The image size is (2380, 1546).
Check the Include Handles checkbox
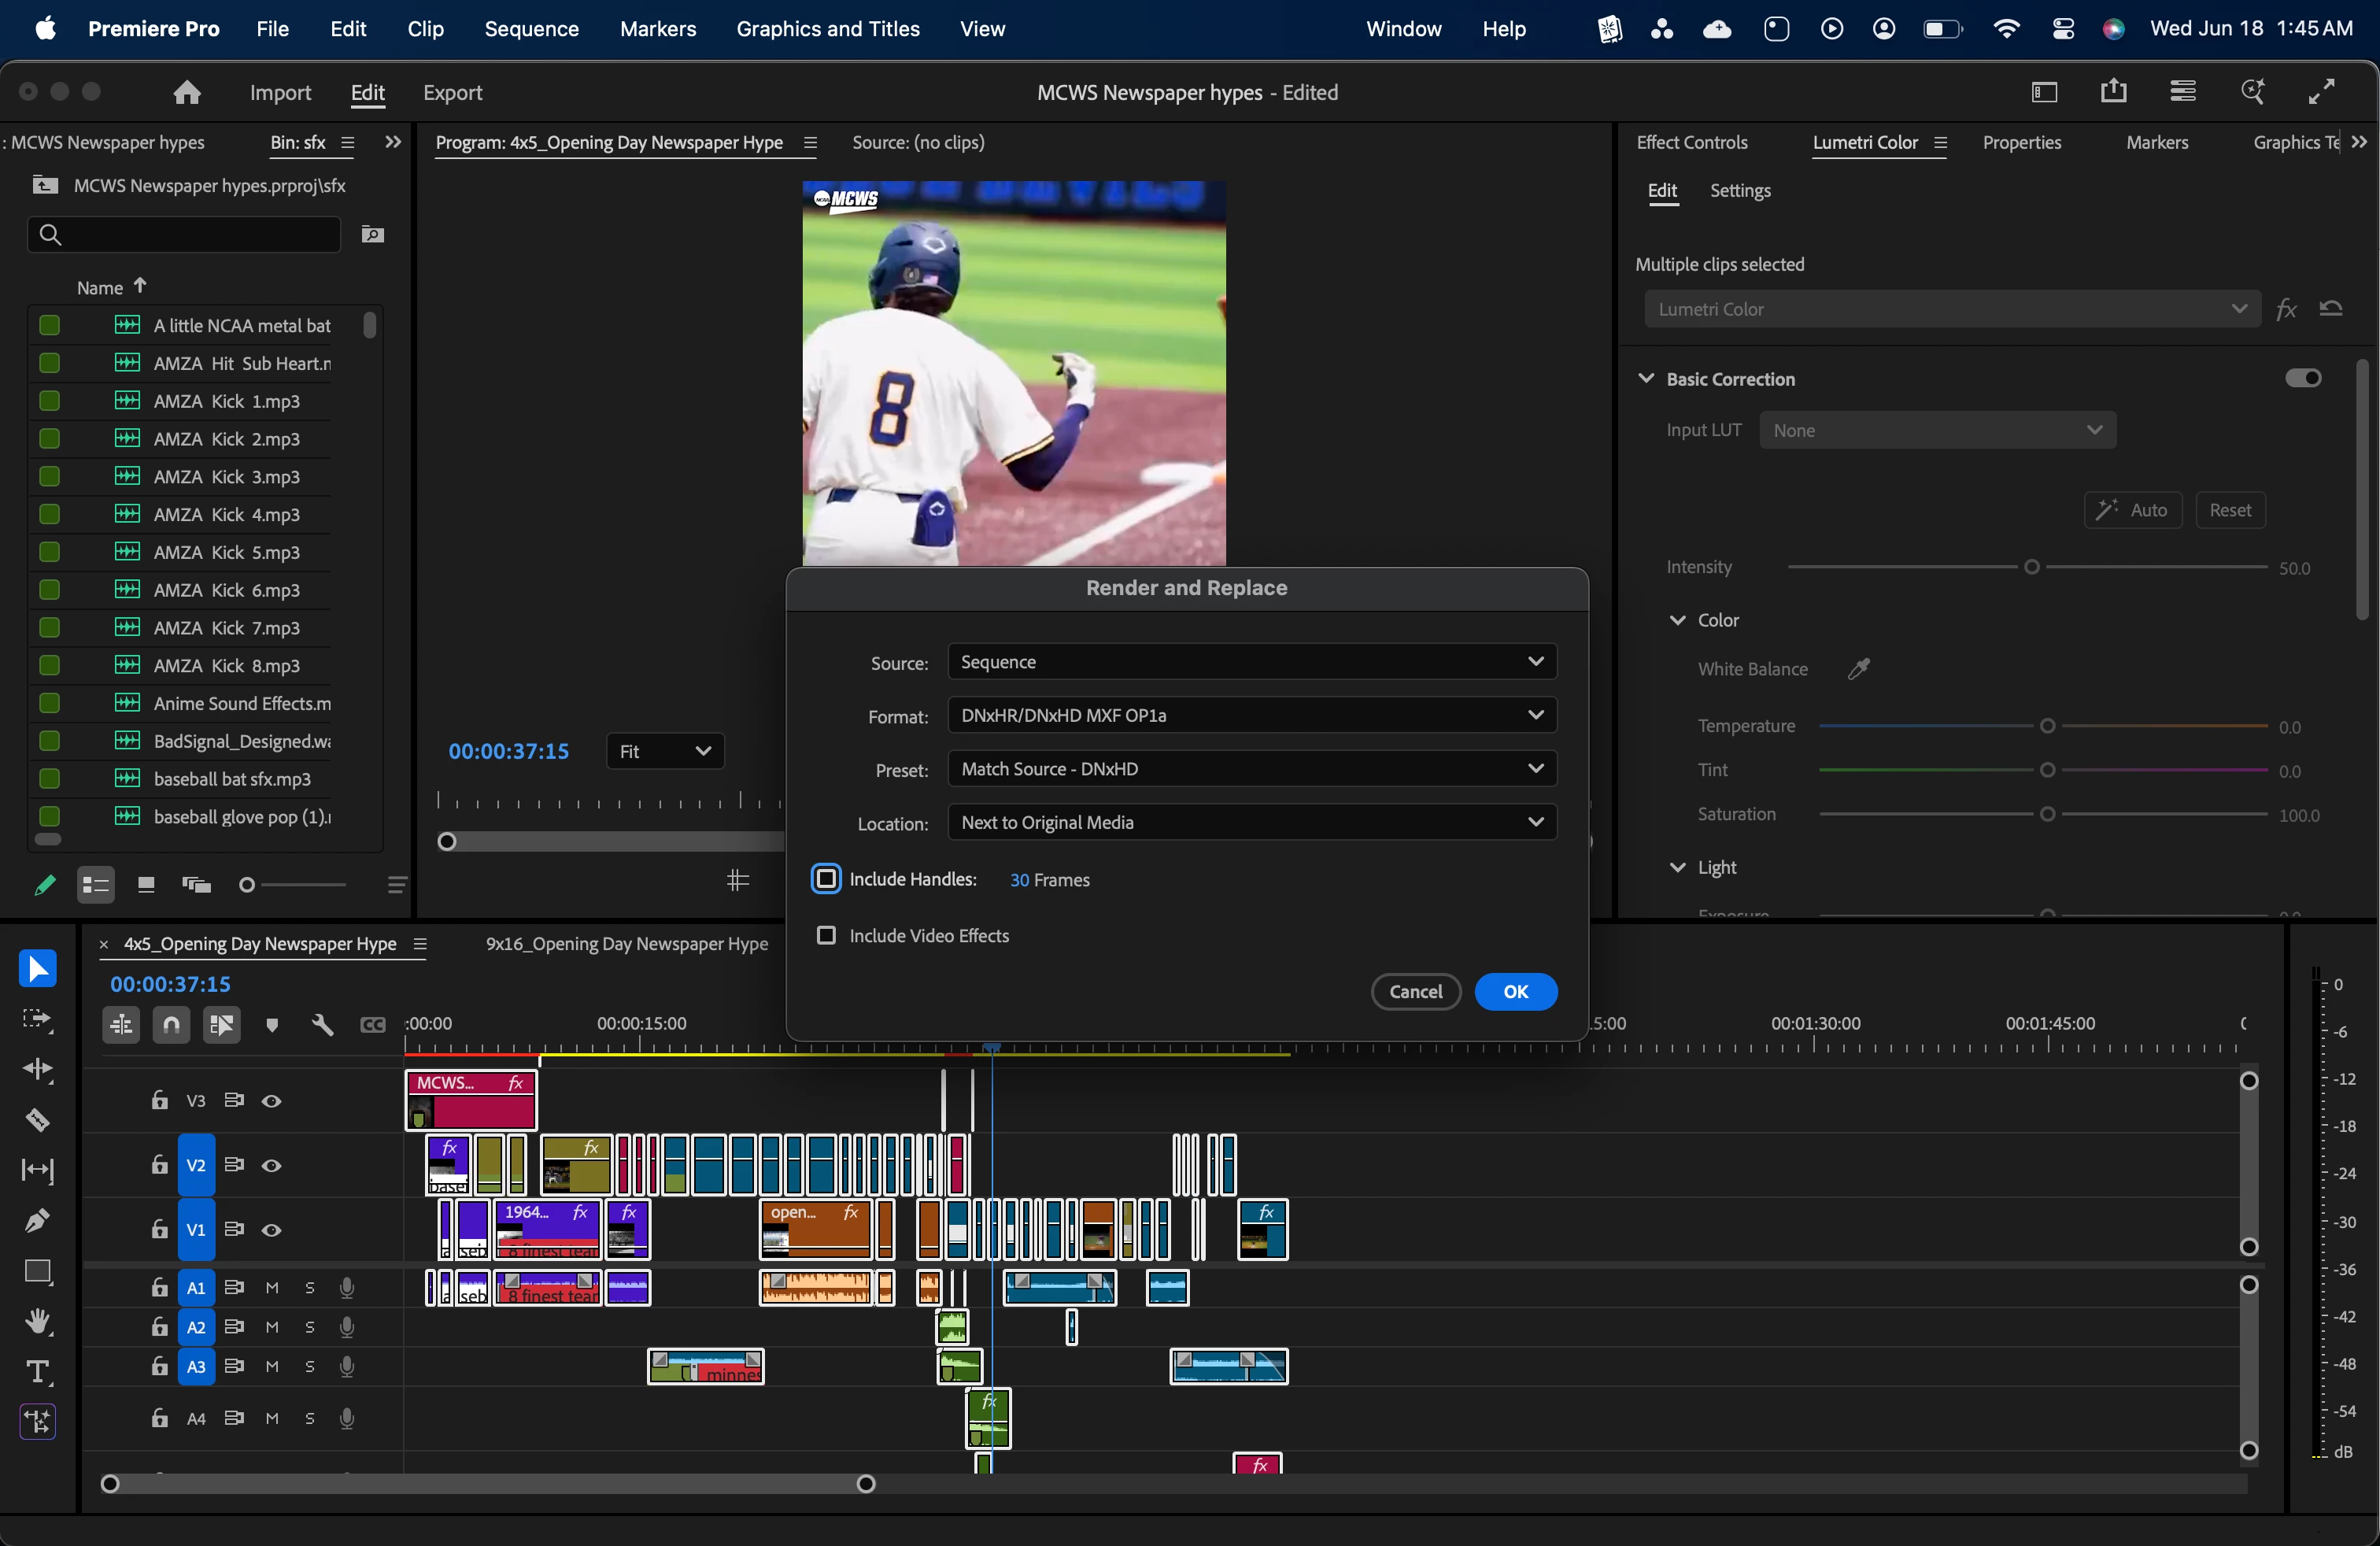point(826,879)
